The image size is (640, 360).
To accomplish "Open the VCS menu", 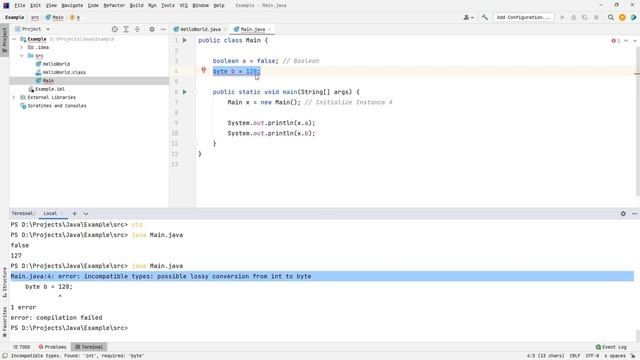I will click(184, 5).
